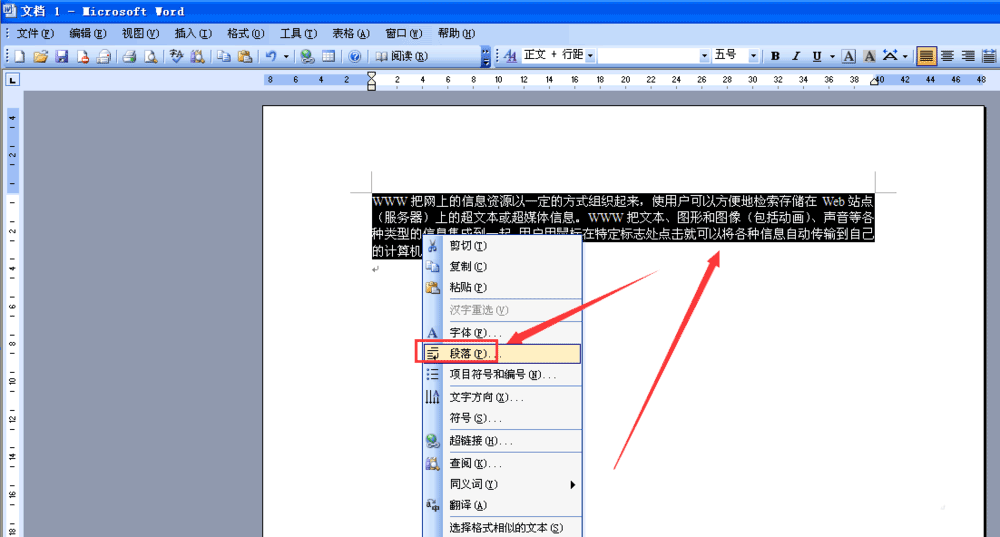Choose 查阅(K)... in context menu
This screenshot has width=1000, height=537.
[x=503, y=464]
